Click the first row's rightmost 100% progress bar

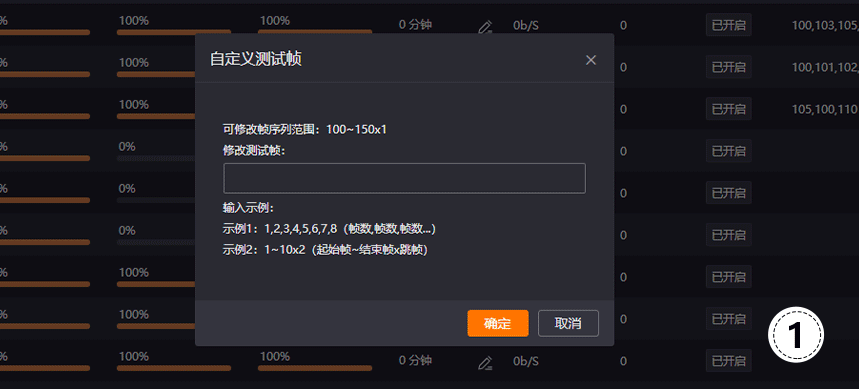(315, 32)
